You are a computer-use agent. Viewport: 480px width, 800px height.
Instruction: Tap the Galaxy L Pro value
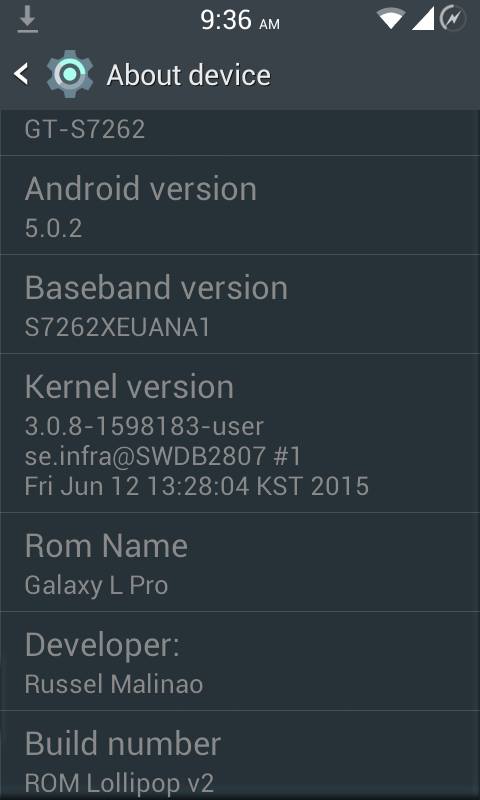pos(96,586)
